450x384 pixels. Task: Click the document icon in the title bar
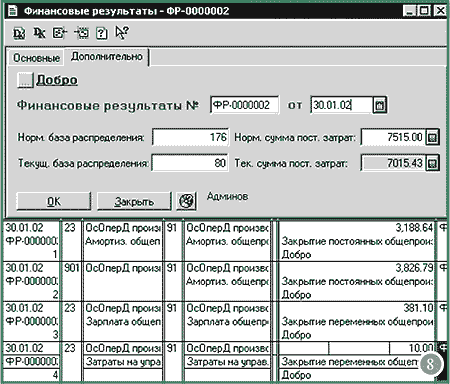click(13, 11)
